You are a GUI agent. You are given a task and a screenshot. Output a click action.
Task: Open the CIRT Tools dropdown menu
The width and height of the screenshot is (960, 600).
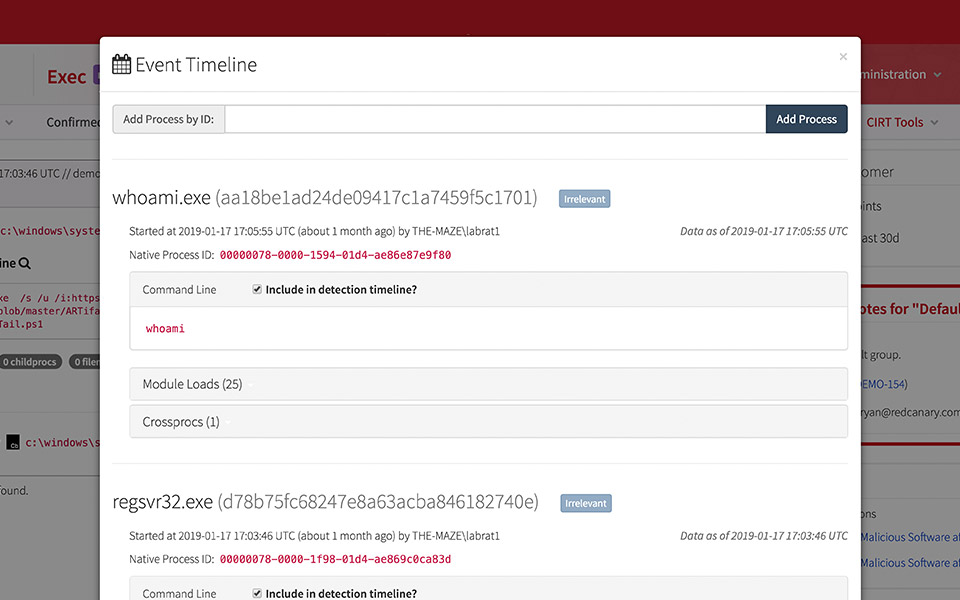[x=902, y=122]
